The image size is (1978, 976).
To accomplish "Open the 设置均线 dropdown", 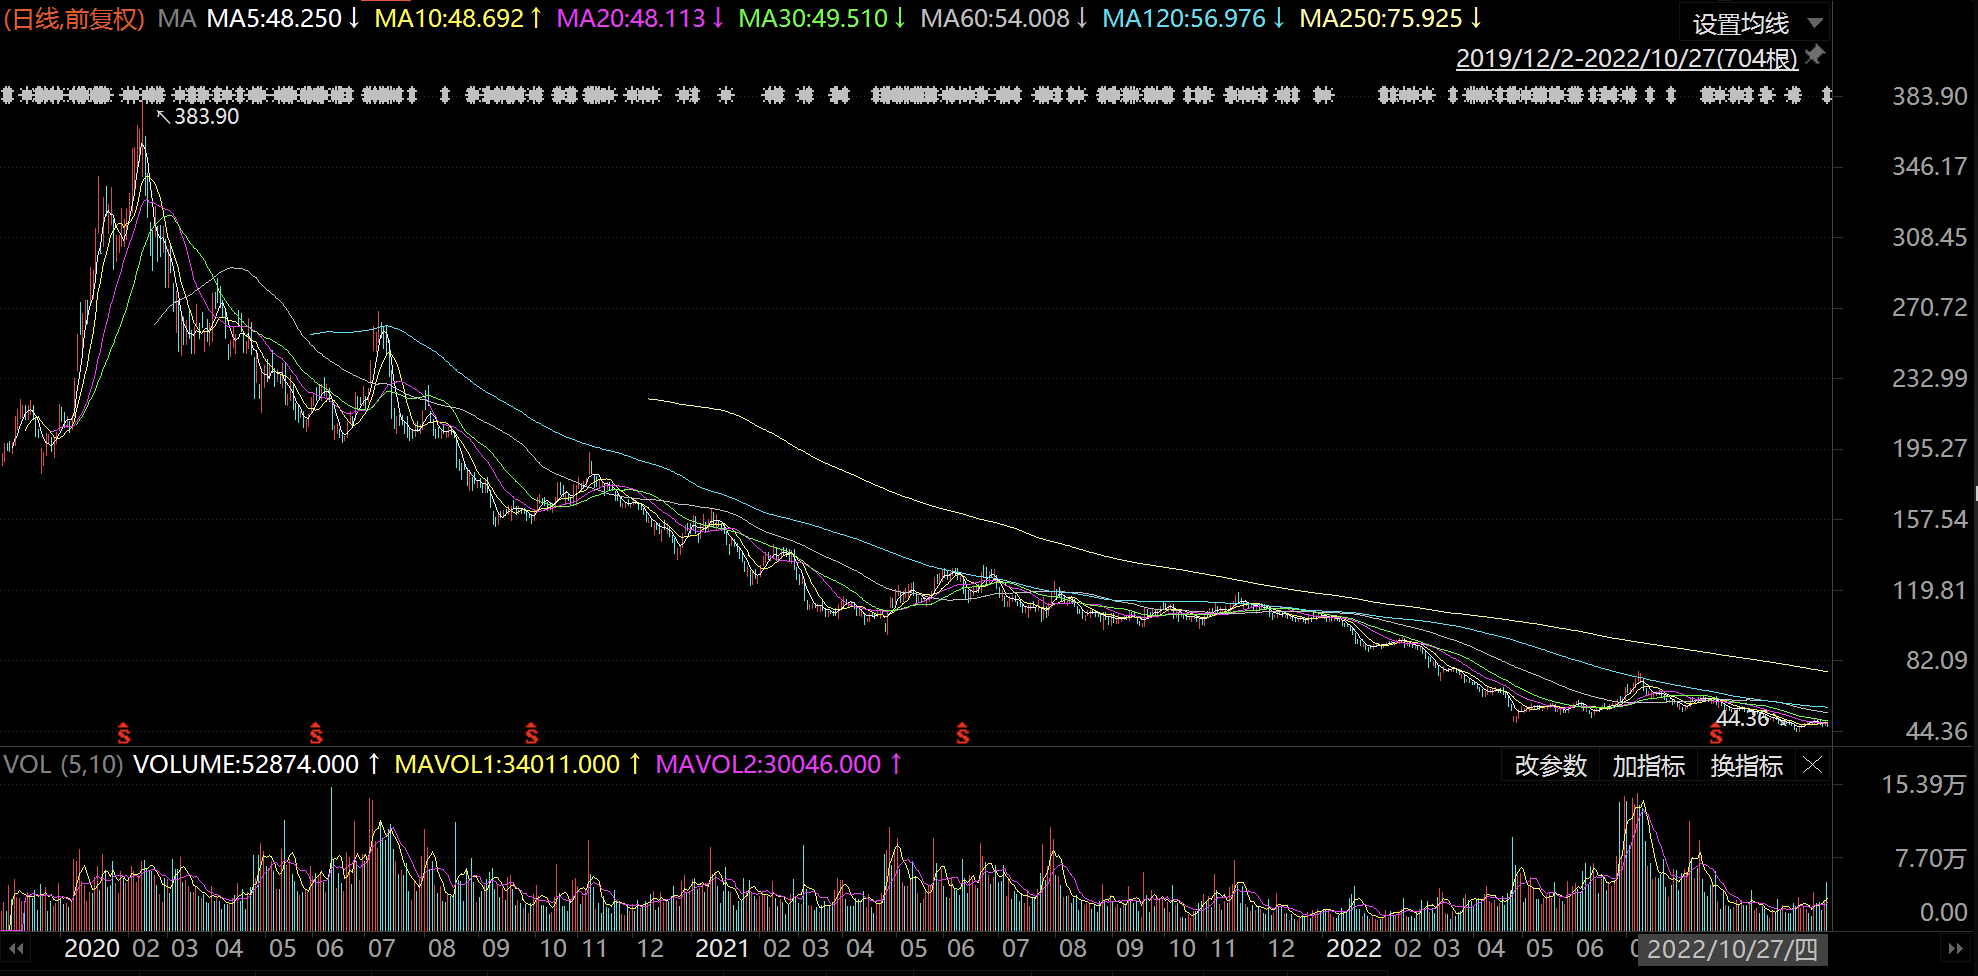I will coord(1756,23).
